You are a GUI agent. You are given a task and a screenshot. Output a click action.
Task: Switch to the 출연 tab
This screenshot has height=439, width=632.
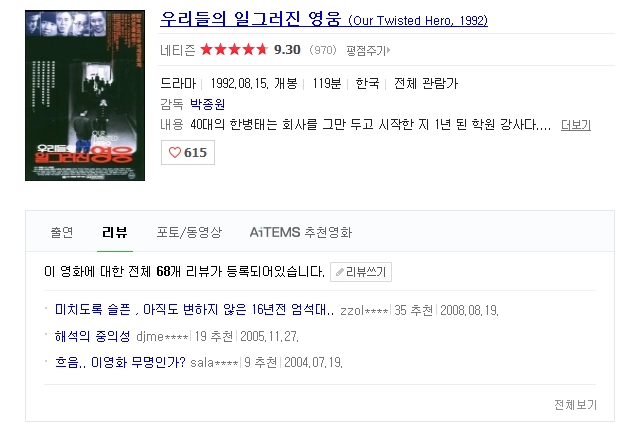pyautogui.click(x=62, y=232)
